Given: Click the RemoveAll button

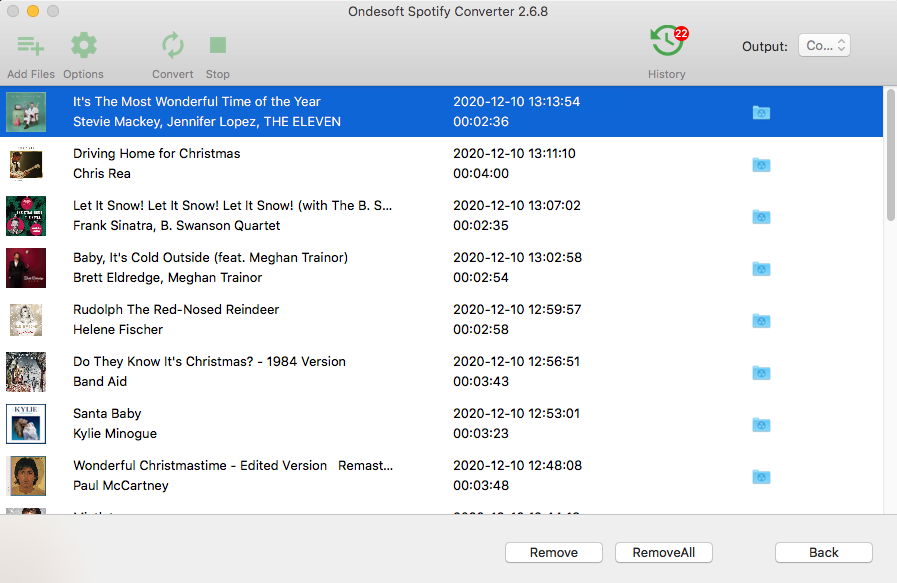Looking at the screenshot, I should point(664,553).
